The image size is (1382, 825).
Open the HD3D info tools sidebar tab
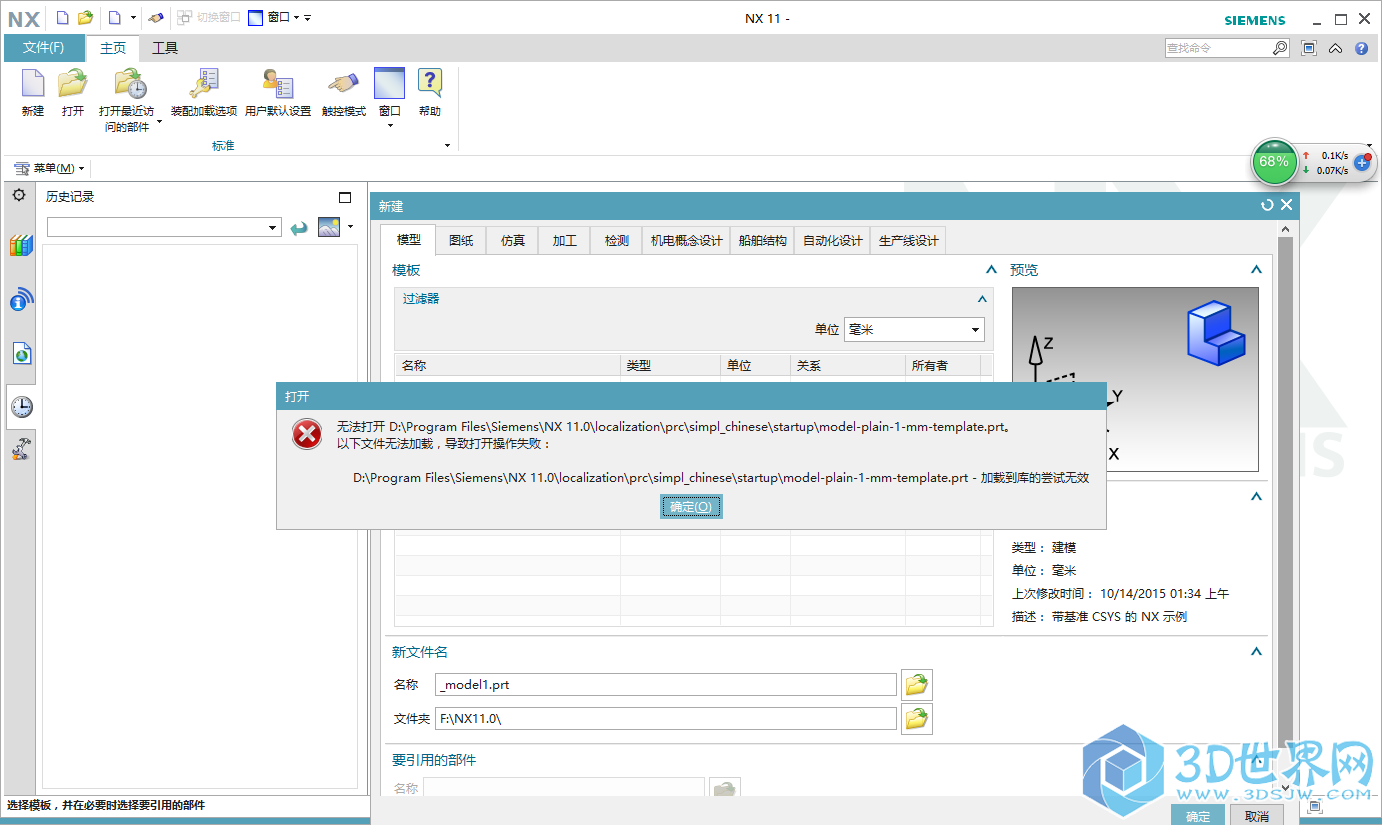tap(21, 299)
